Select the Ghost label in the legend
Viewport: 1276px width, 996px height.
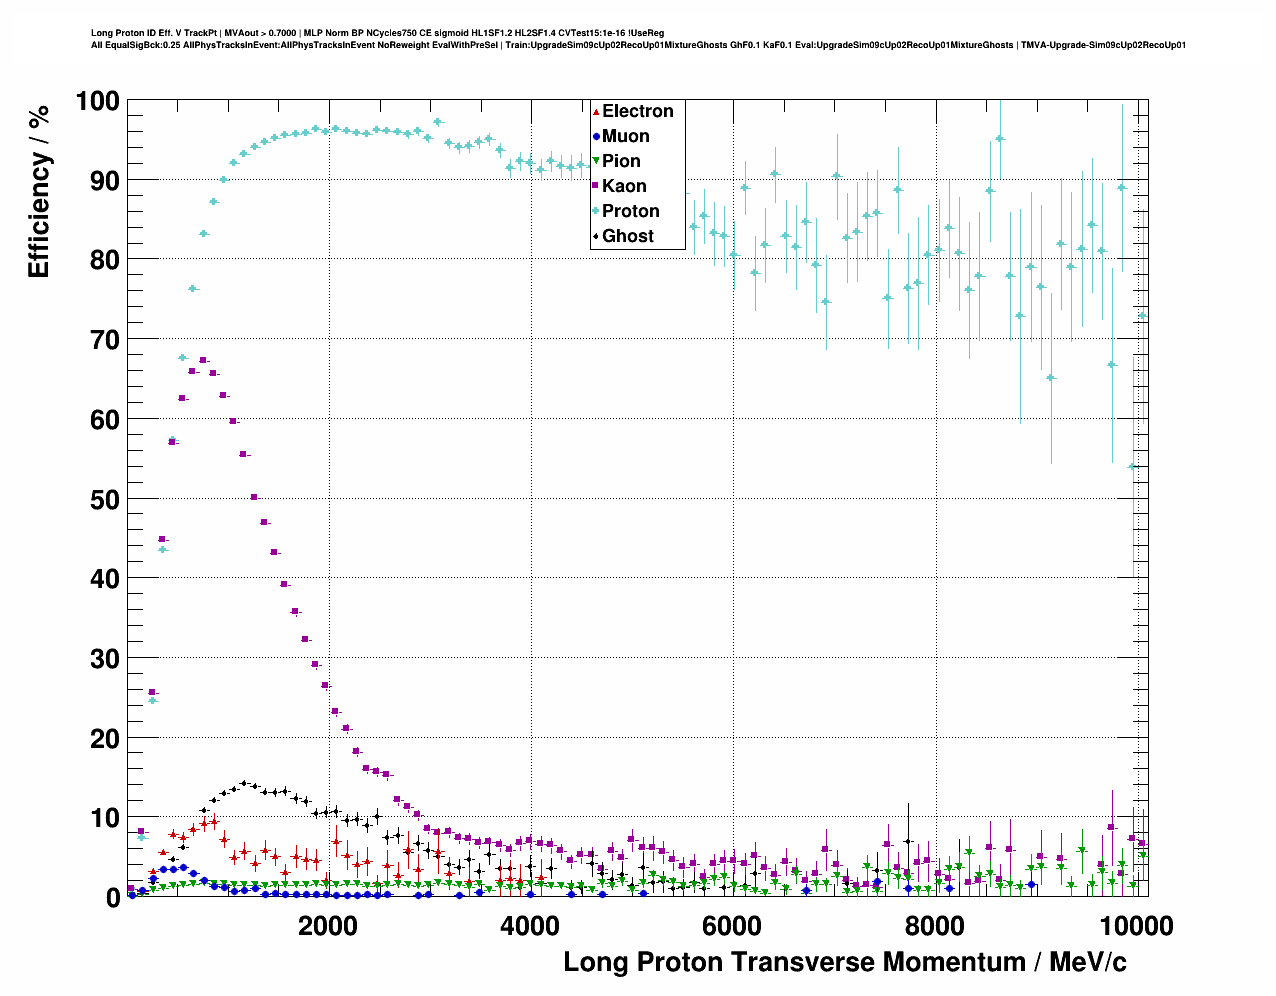tap(628, 236)
